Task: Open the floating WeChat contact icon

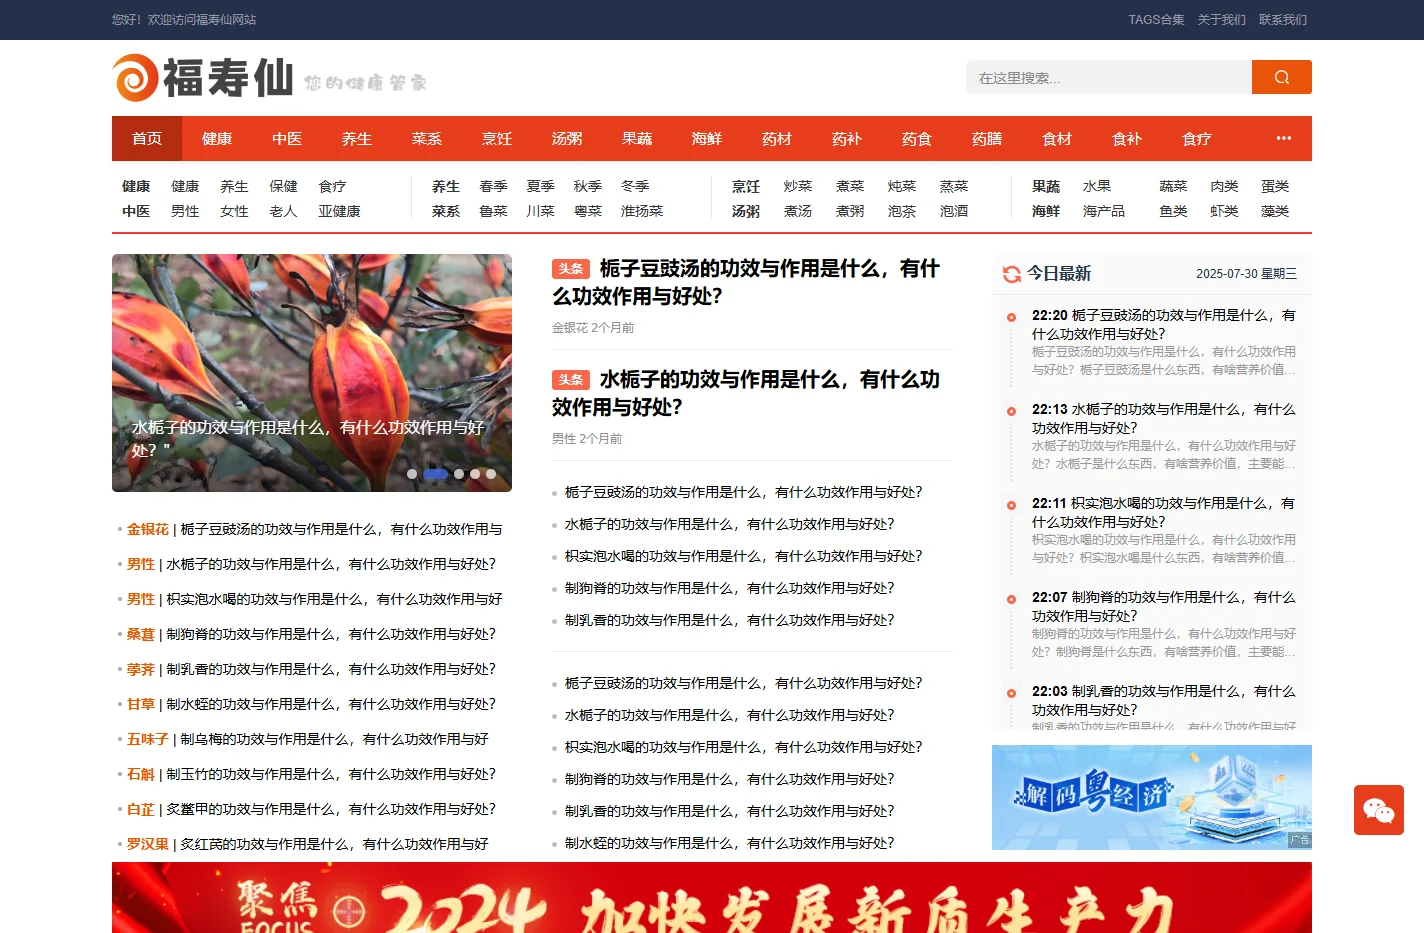Action: [x=1379, y=810]
